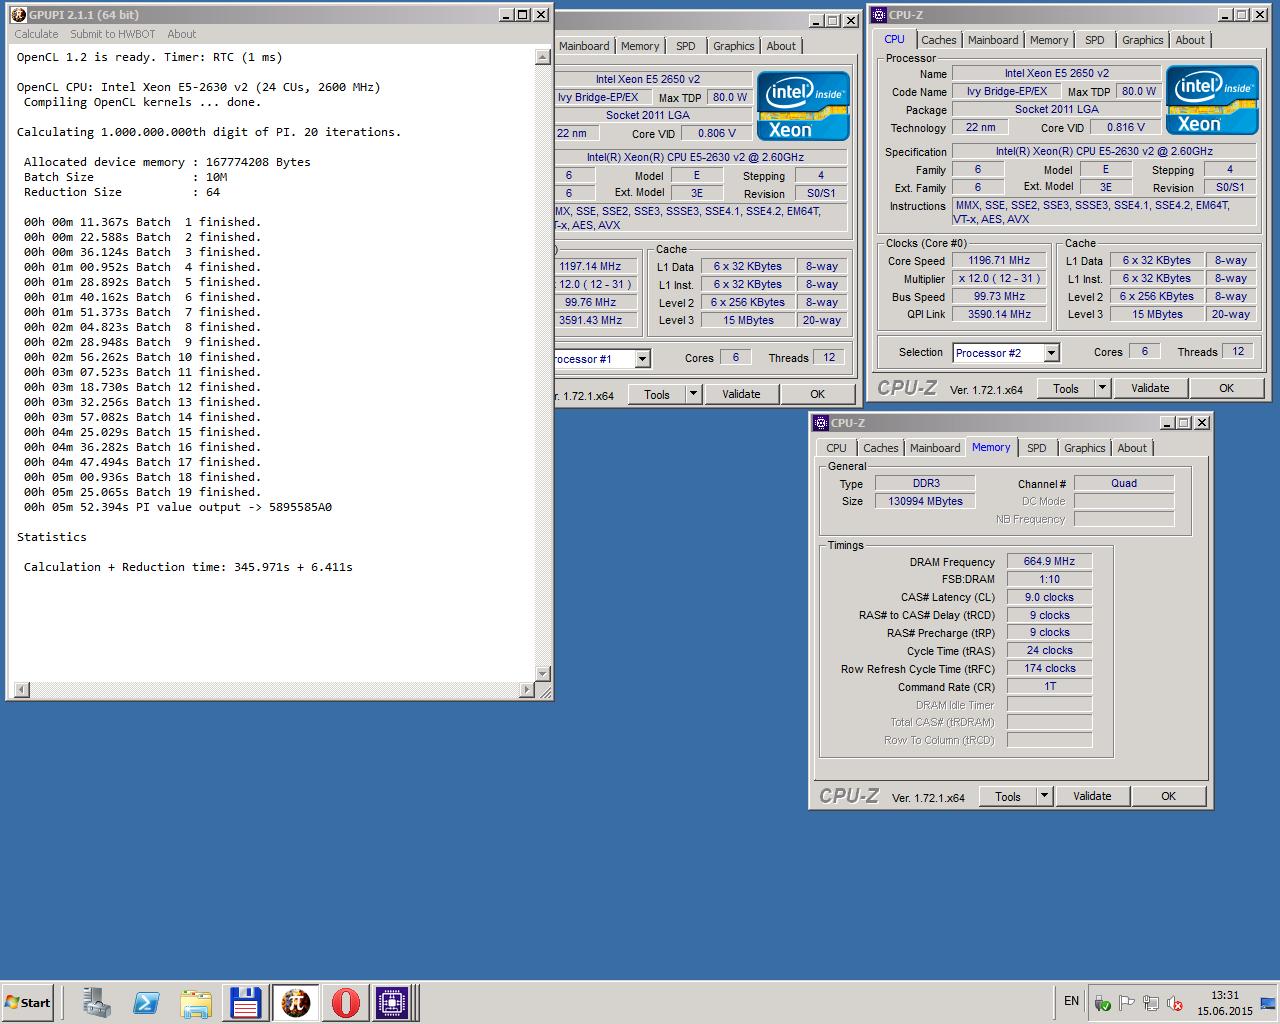1280x1024 pixels.
Task: Switch to CPU-Z in the taskbar
Action: 393,1002
